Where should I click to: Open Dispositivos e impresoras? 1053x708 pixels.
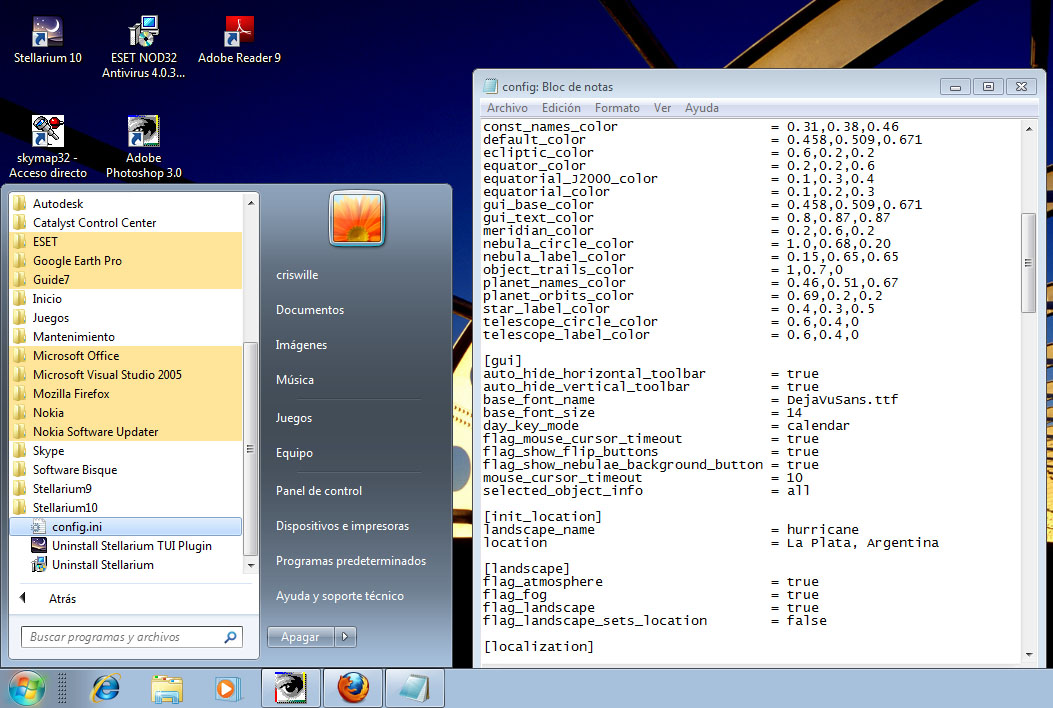point(342,526)
